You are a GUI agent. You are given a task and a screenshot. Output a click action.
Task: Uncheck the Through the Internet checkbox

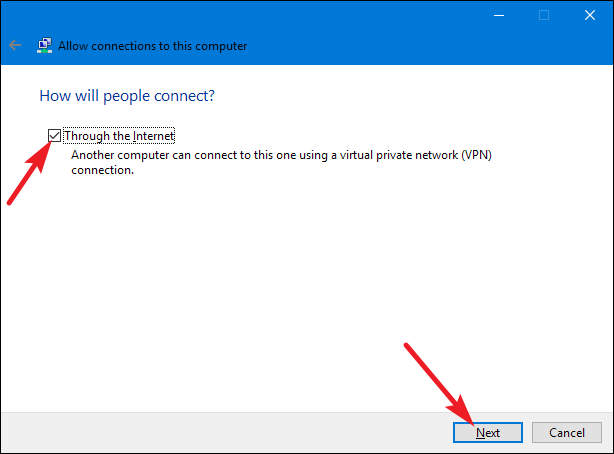point(54,135)
